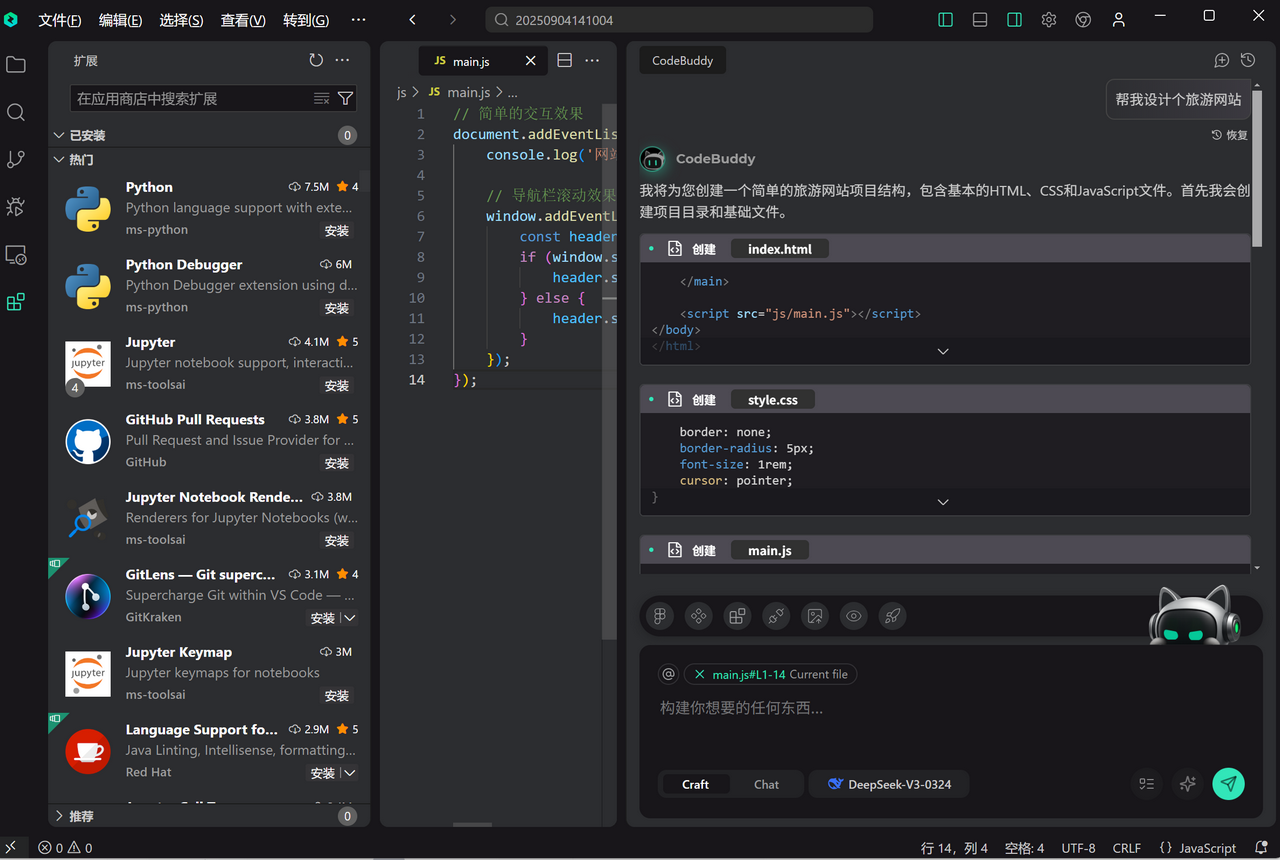Install the Python Debugger extension
1280x860 pixels.
337,308
